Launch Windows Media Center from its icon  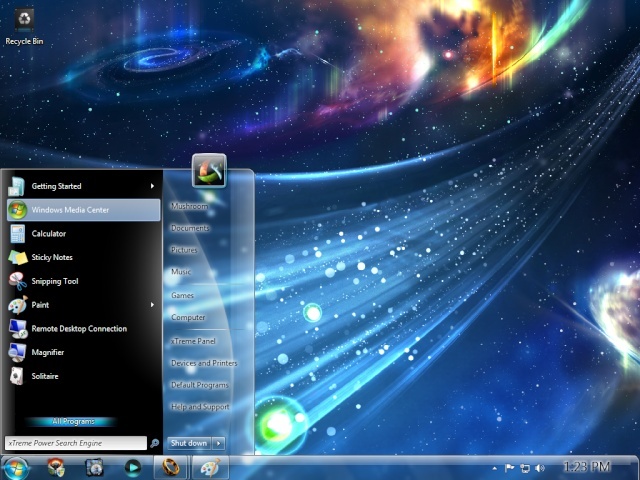point(18,210)
